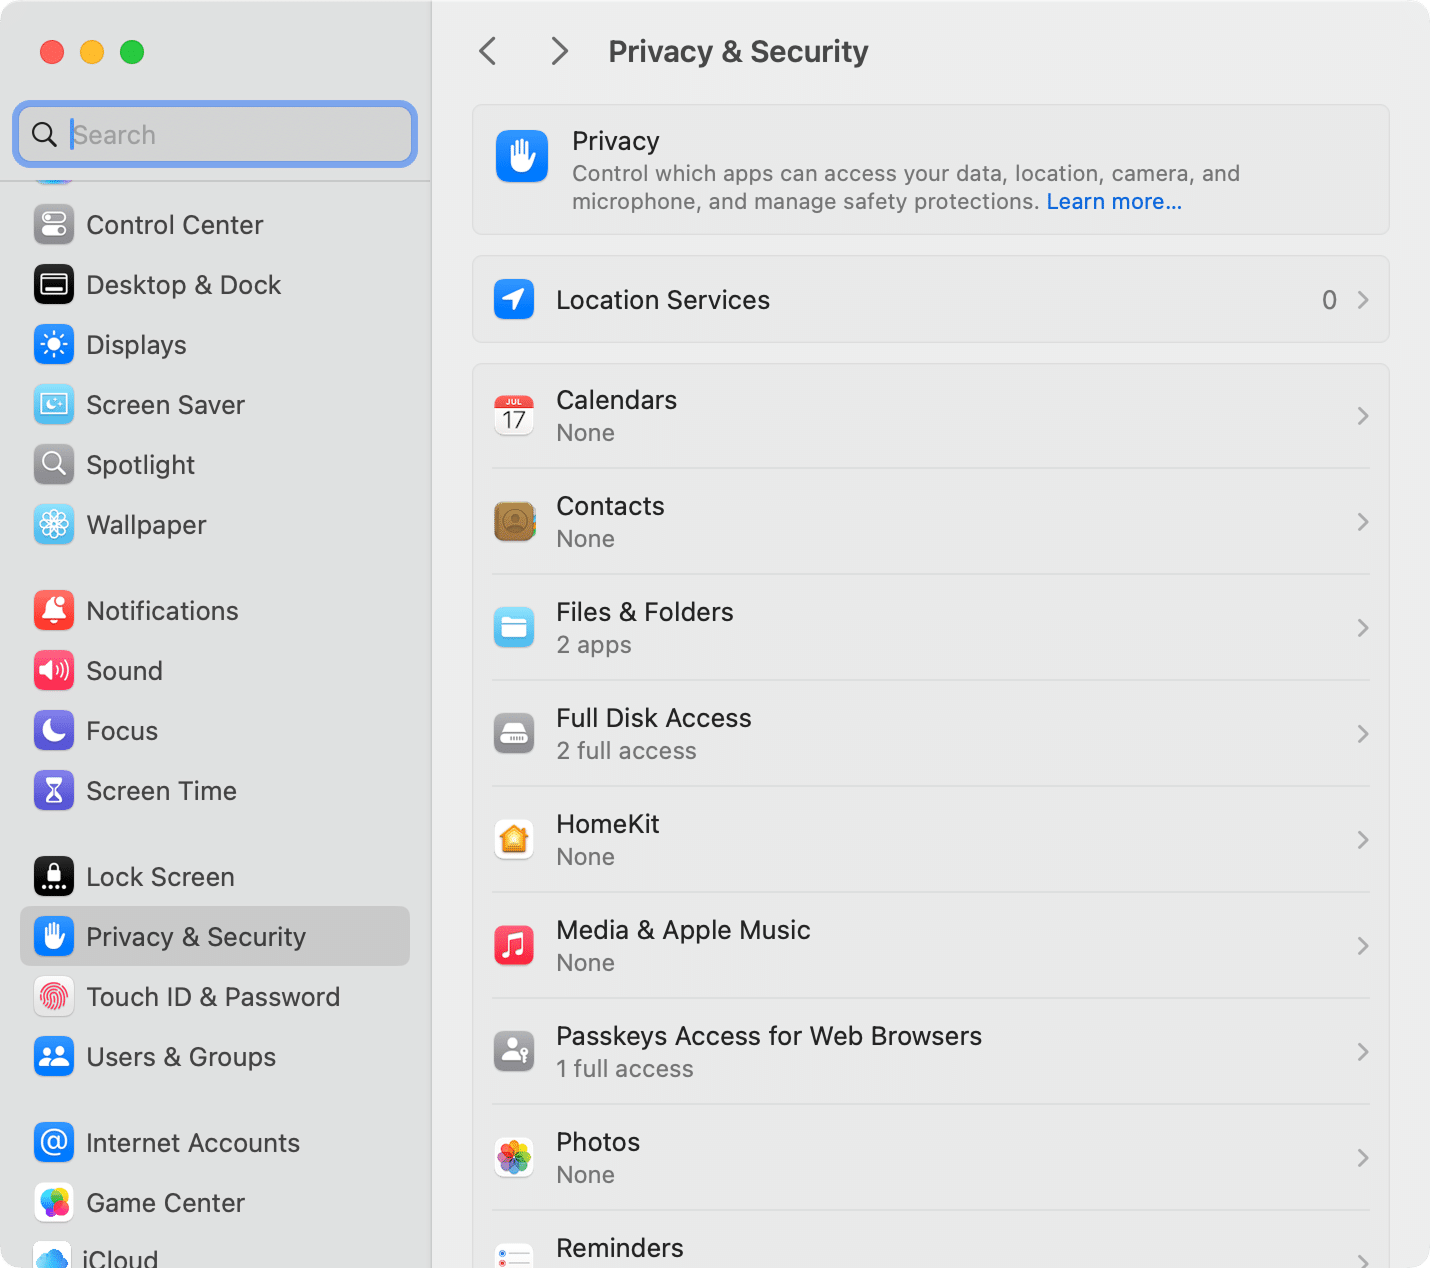The height and width of the screenshot is (1268, 1430).
Task: Expand the Contacts row chevron
Action: click(1363, 522)
